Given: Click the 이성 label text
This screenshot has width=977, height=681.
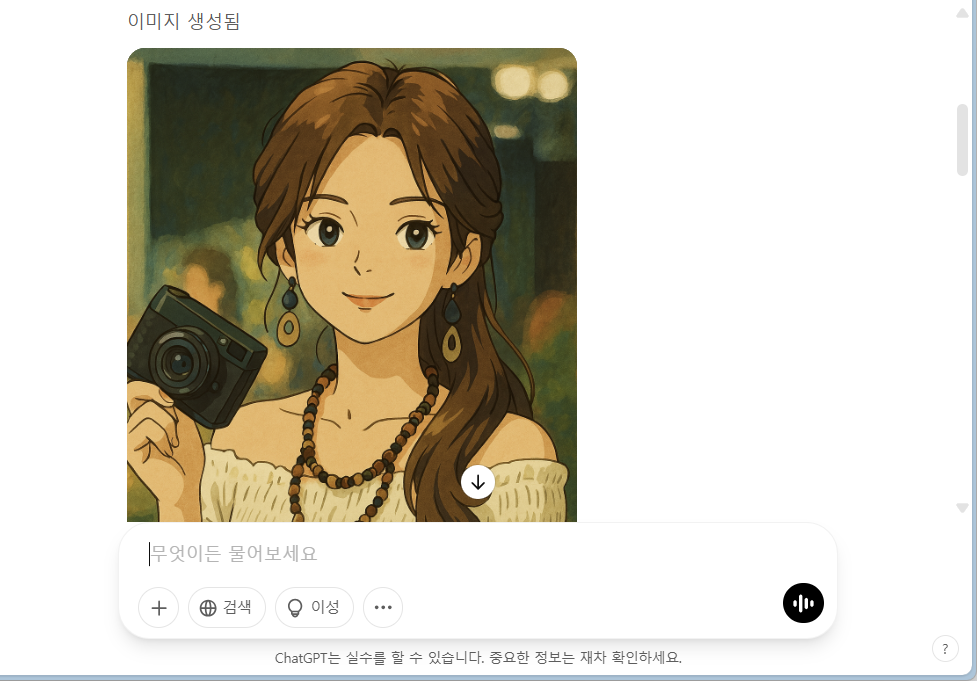Looking at the screenshot, I should [325, 607].
